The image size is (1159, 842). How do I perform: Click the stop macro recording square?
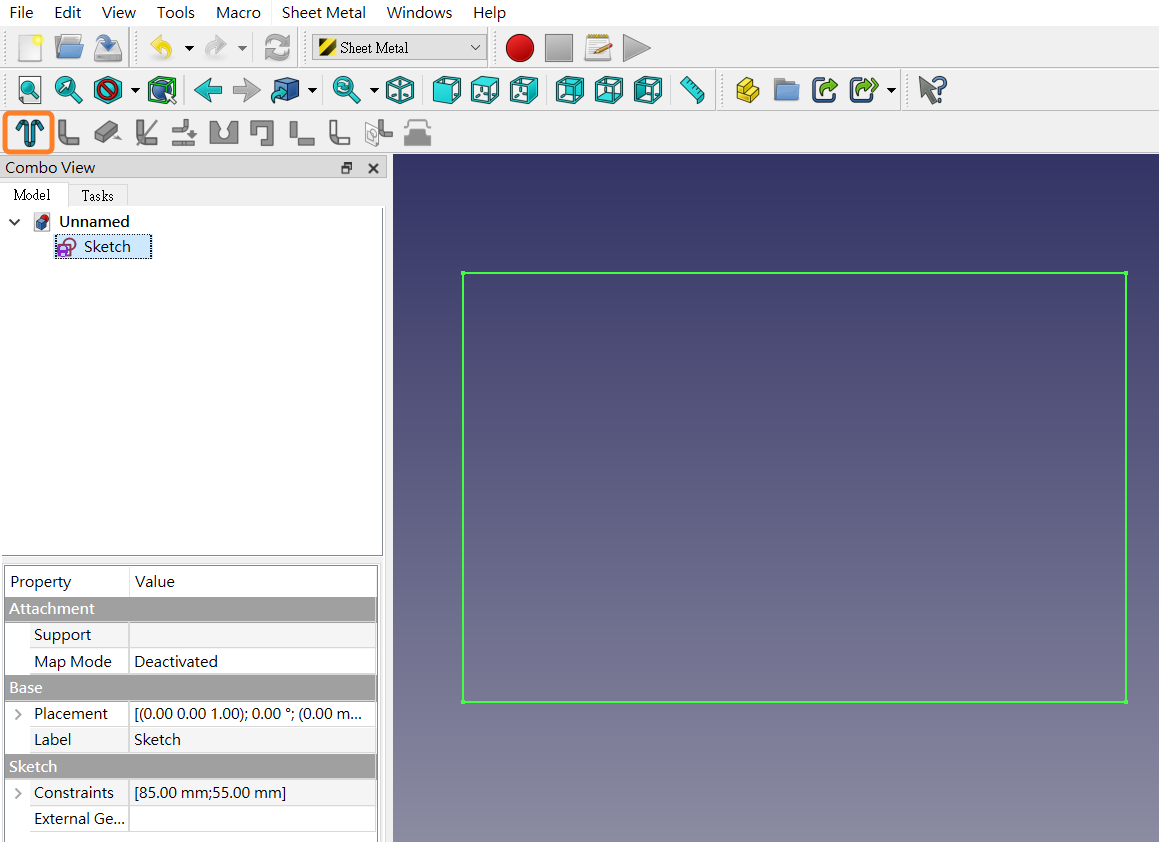(x=559, y=48)
